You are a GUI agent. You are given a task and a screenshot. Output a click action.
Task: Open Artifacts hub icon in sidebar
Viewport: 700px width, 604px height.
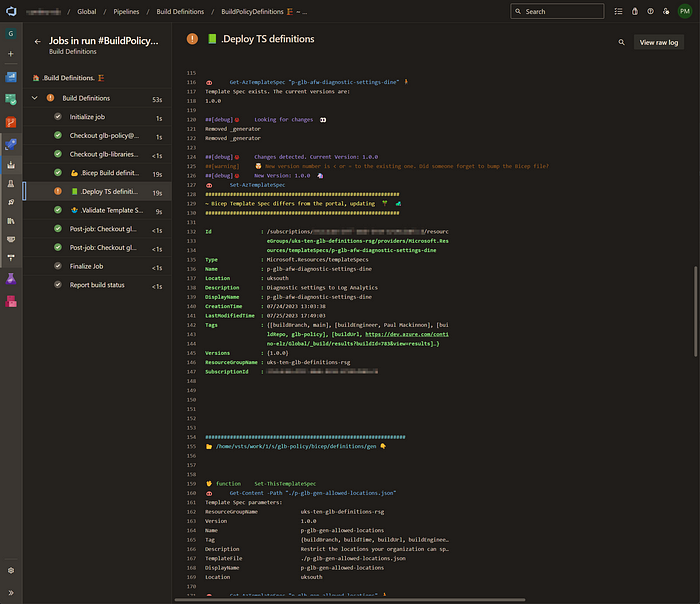coord(11,302)
